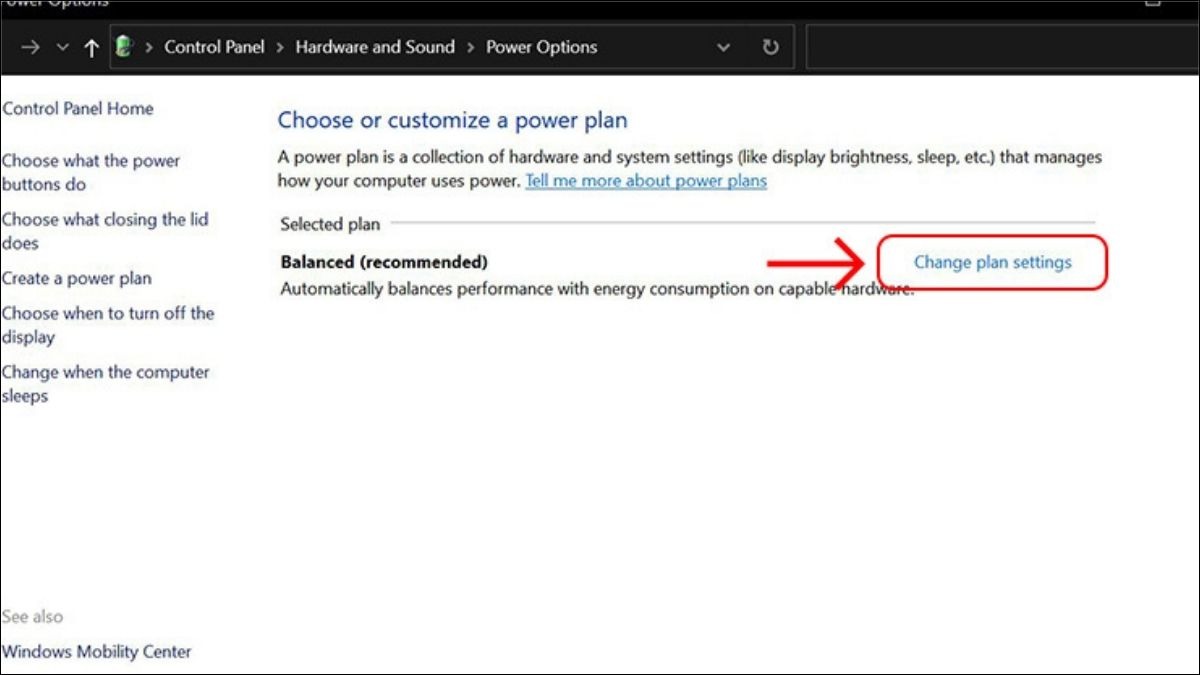Click the Balanced (recommended) plan name
Screen dimensions: 1200x675
point(384,262)
